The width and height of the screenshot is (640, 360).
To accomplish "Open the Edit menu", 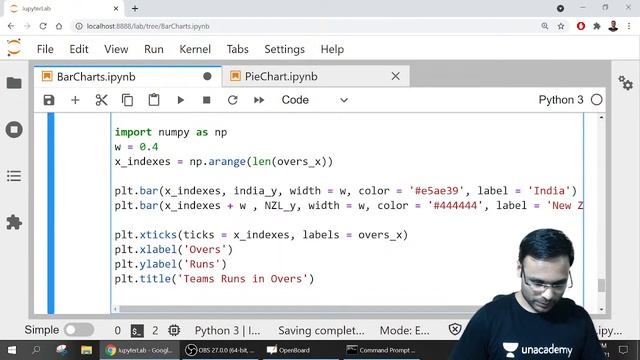I will click(79, 49).
